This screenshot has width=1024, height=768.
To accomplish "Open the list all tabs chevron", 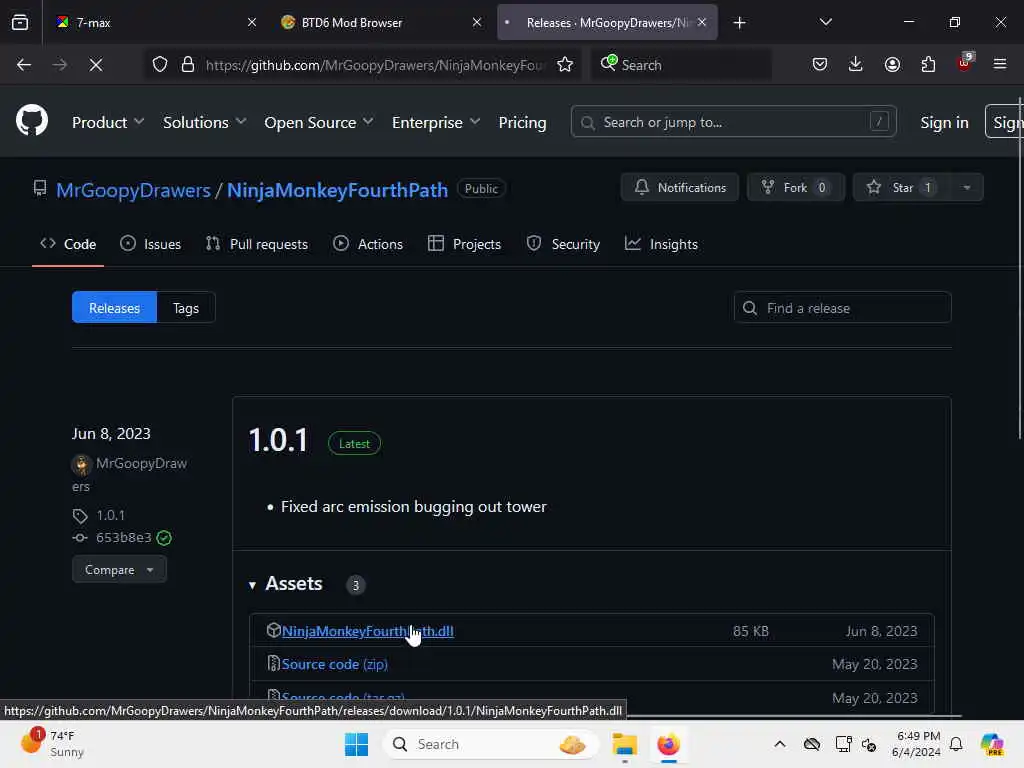I will tap(825, 22).
